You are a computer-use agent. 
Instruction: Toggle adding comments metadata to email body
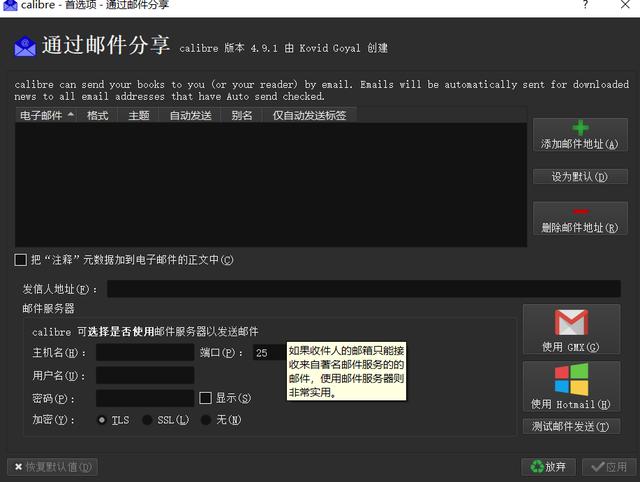pyautogui.click(x=20, y=260)
